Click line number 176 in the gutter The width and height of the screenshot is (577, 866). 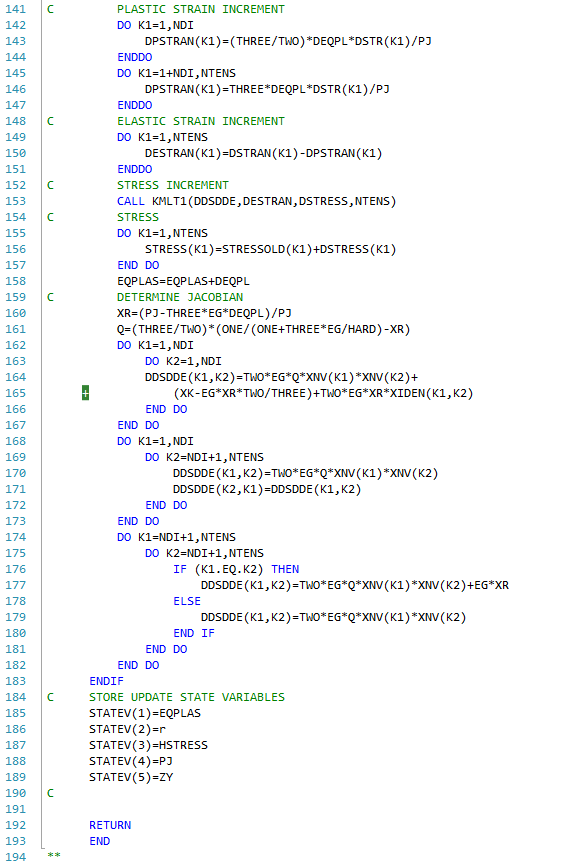tap(15, 570)
